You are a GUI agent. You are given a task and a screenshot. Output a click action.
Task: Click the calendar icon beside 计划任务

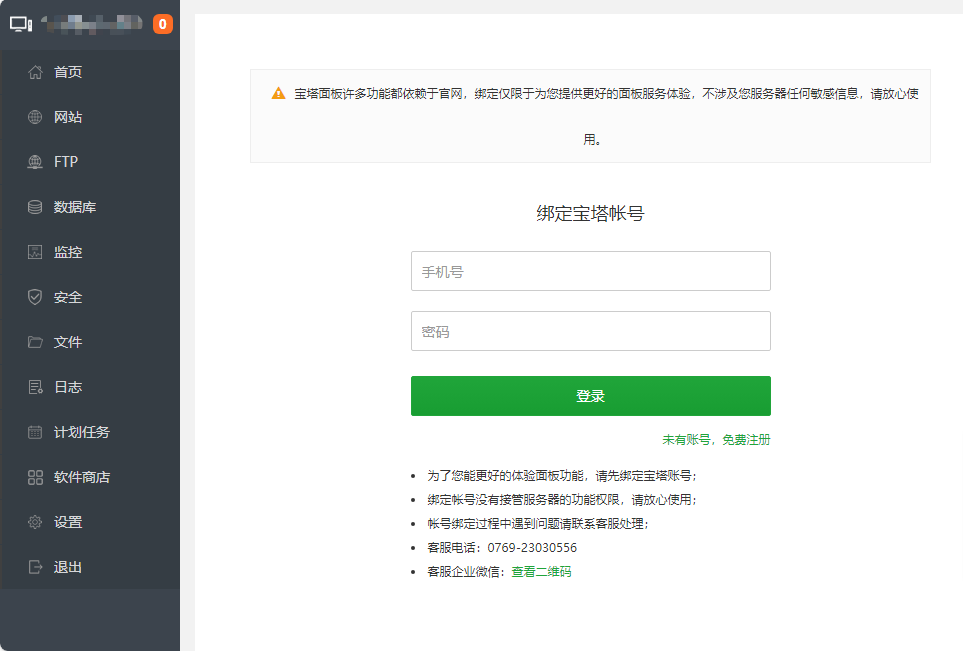pyautogui.click(x=35, y=432)
